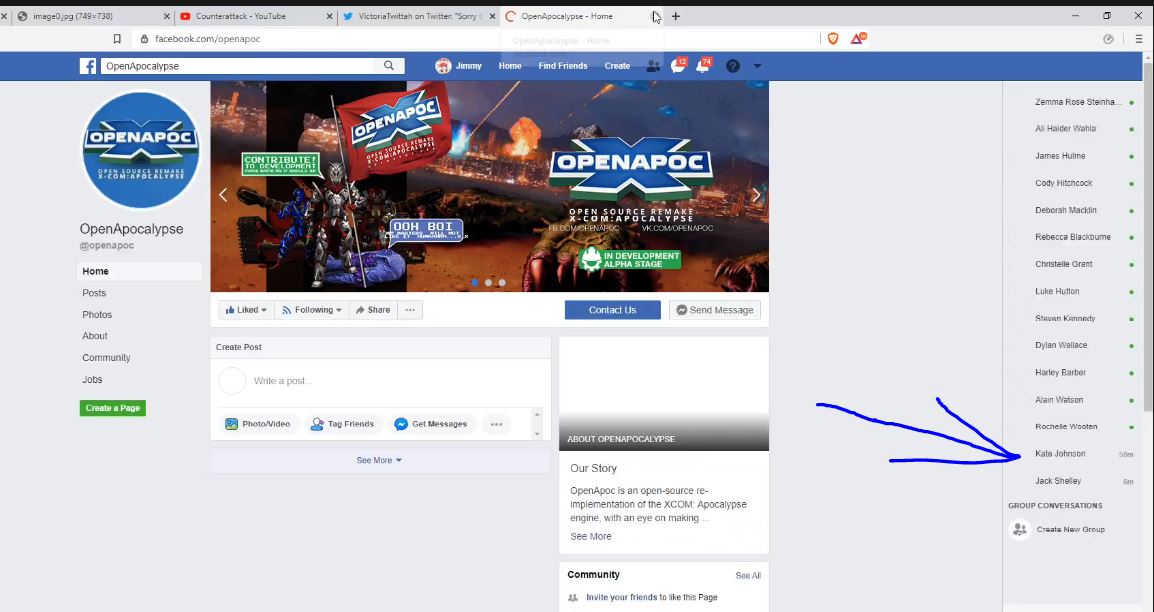Screen dimensions: 1154x612
Task: Click See More under Our Story
Action: point(590,536)
